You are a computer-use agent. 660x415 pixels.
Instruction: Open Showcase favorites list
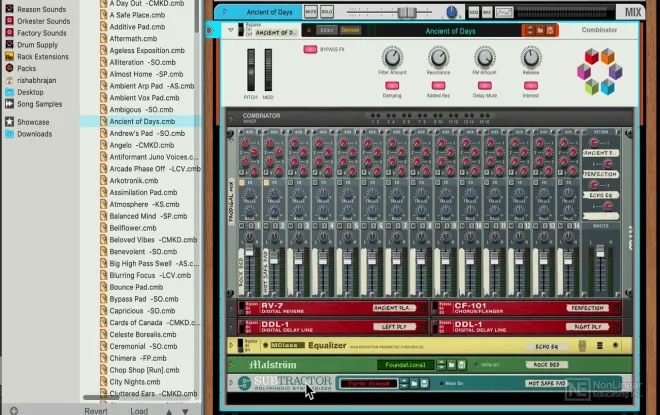pos(27,122)
